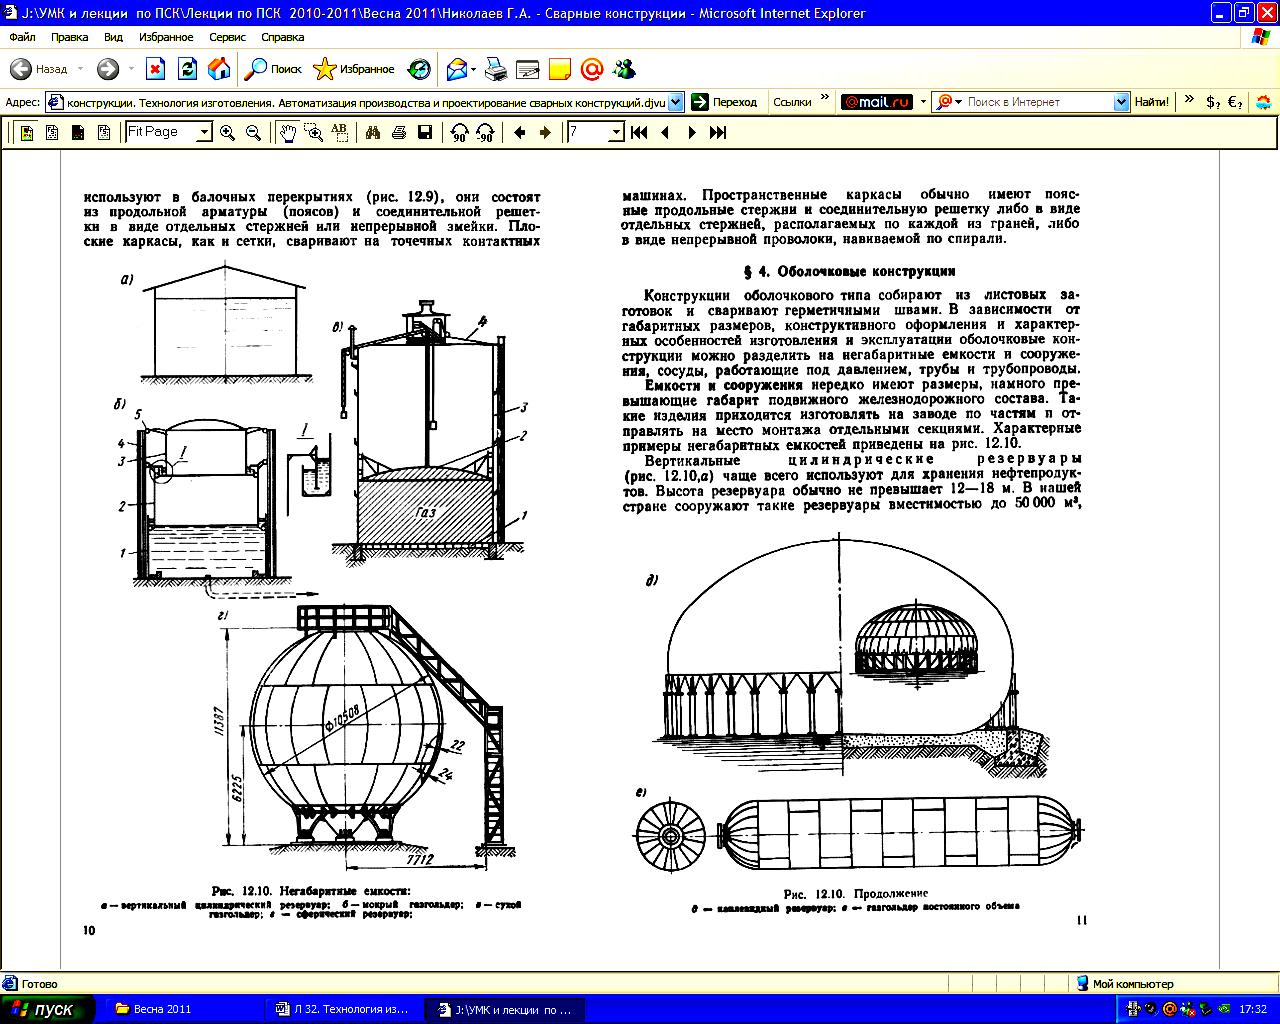
Task: Activate the hand pan tool
Action: tap(288, 132)
